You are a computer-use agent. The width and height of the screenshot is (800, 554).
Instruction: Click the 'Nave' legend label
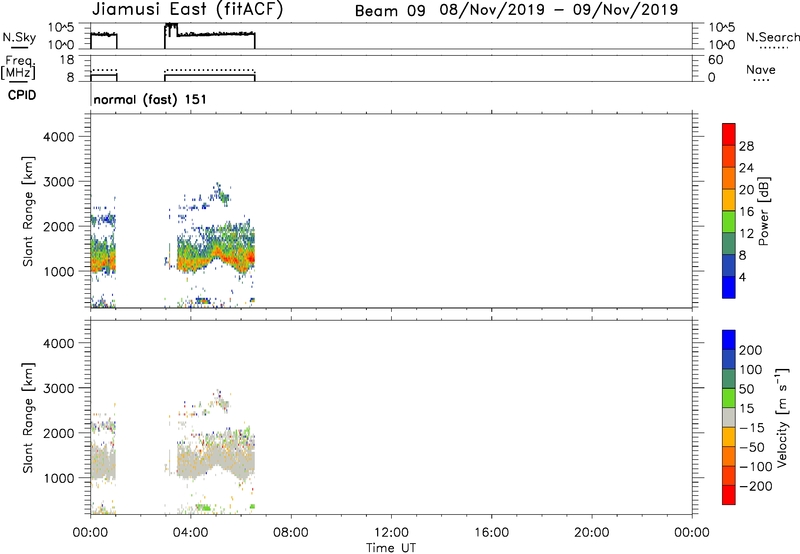[x=761, y=70]
